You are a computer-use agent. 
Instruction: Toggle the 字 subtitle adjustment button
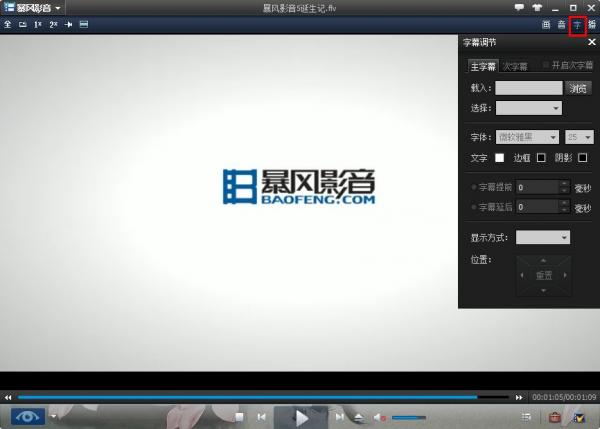(577, 25)
